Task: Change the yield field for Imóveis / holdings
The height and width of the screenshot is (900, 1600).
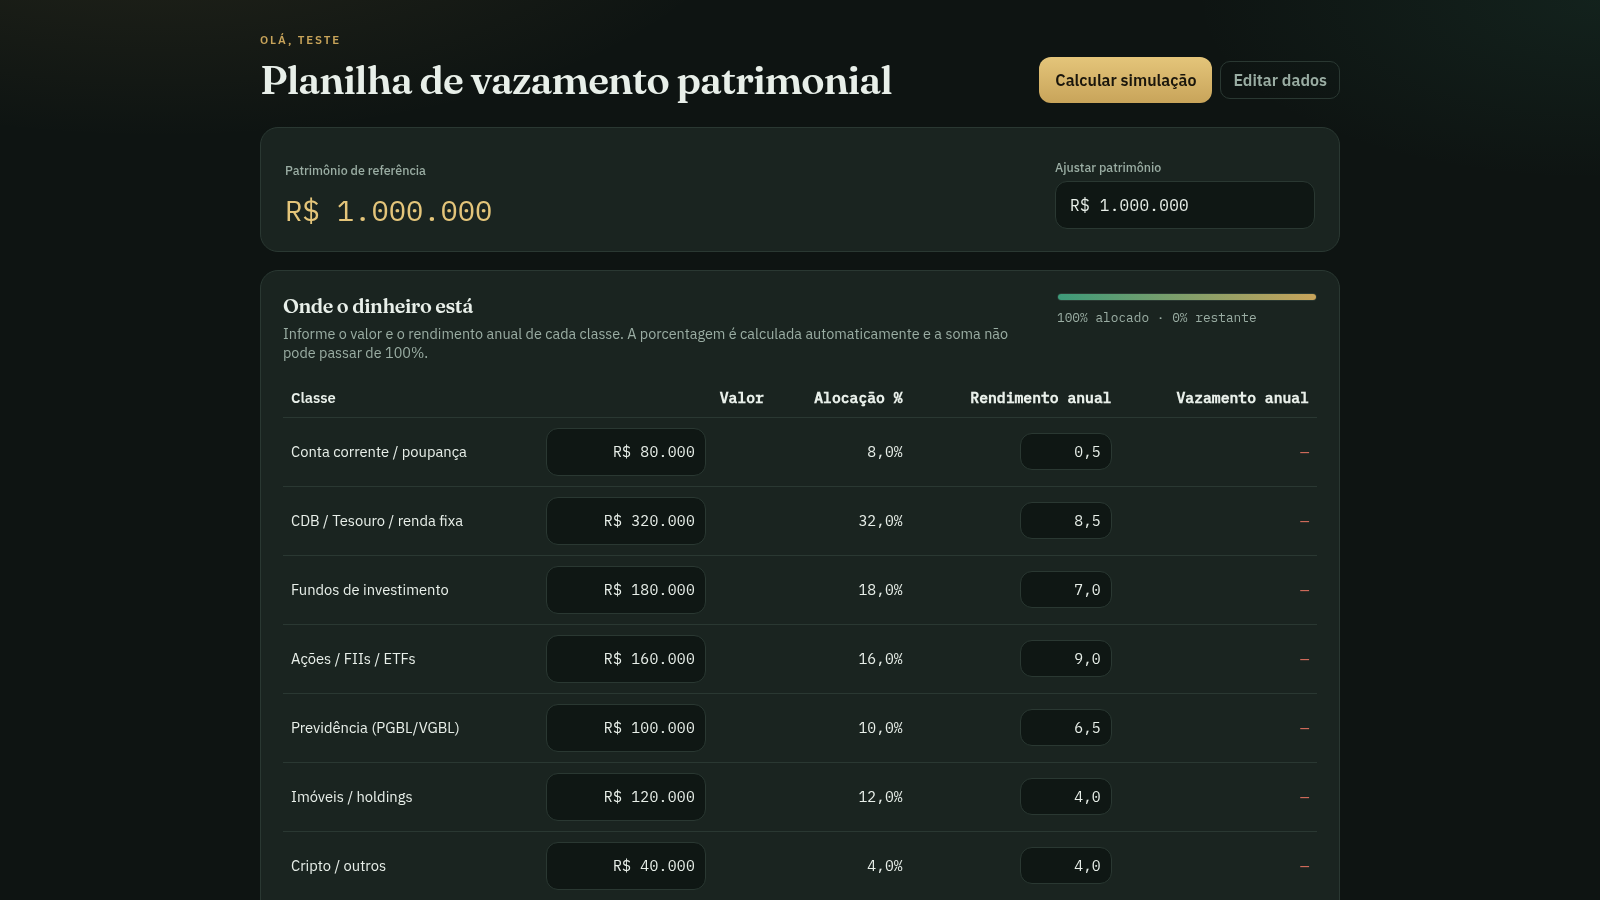Action: 1066,797
